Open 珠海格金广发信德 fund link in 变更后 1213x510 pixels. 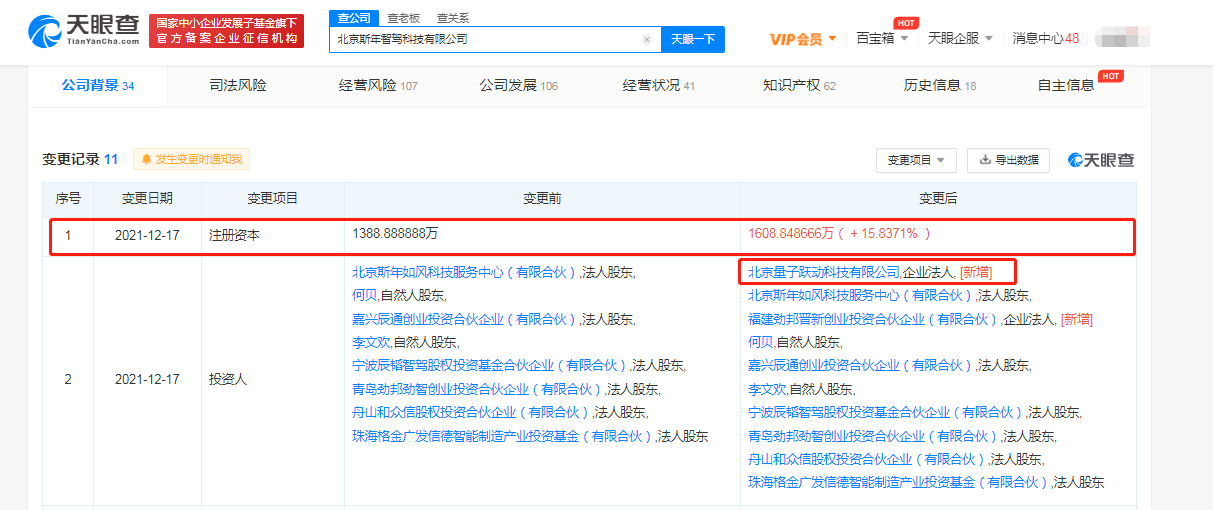(899, 482)
